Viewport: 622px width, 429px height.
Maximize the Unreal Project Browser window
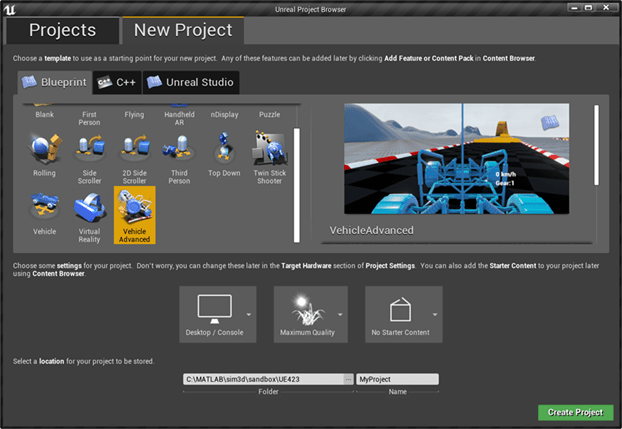[588, 8]
